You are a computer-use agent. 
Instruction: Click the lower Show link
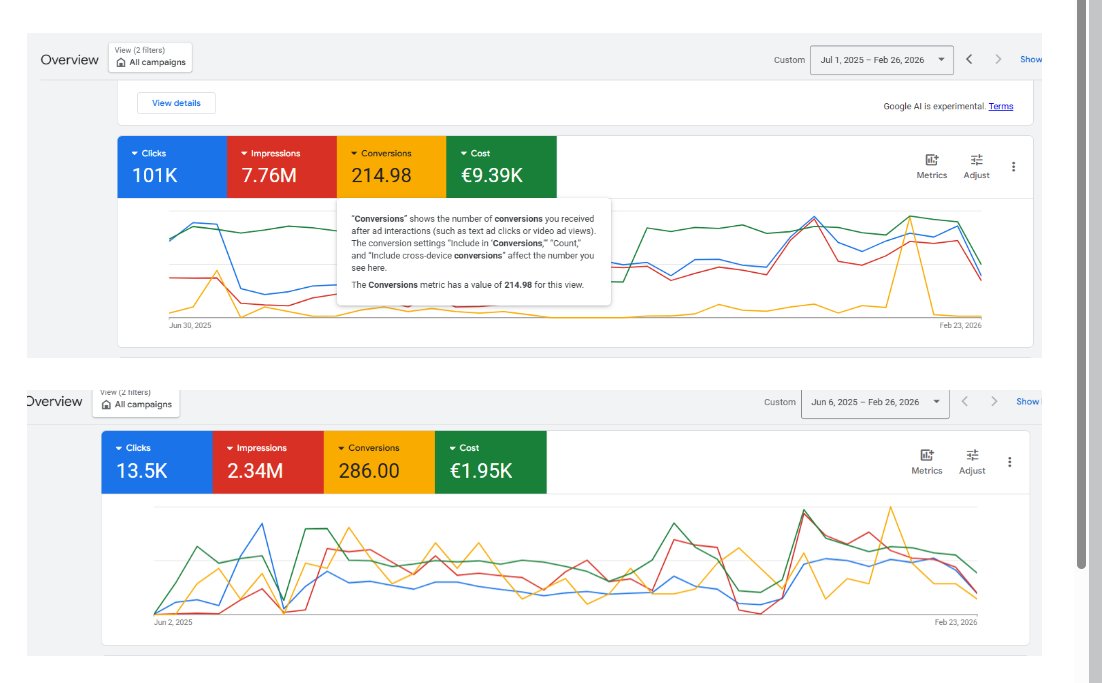click(x=1028, y=401)
